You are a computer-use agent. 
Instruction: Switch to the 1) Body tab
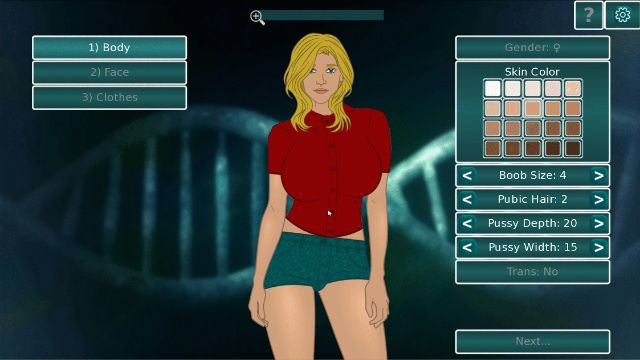click(109, 48)
